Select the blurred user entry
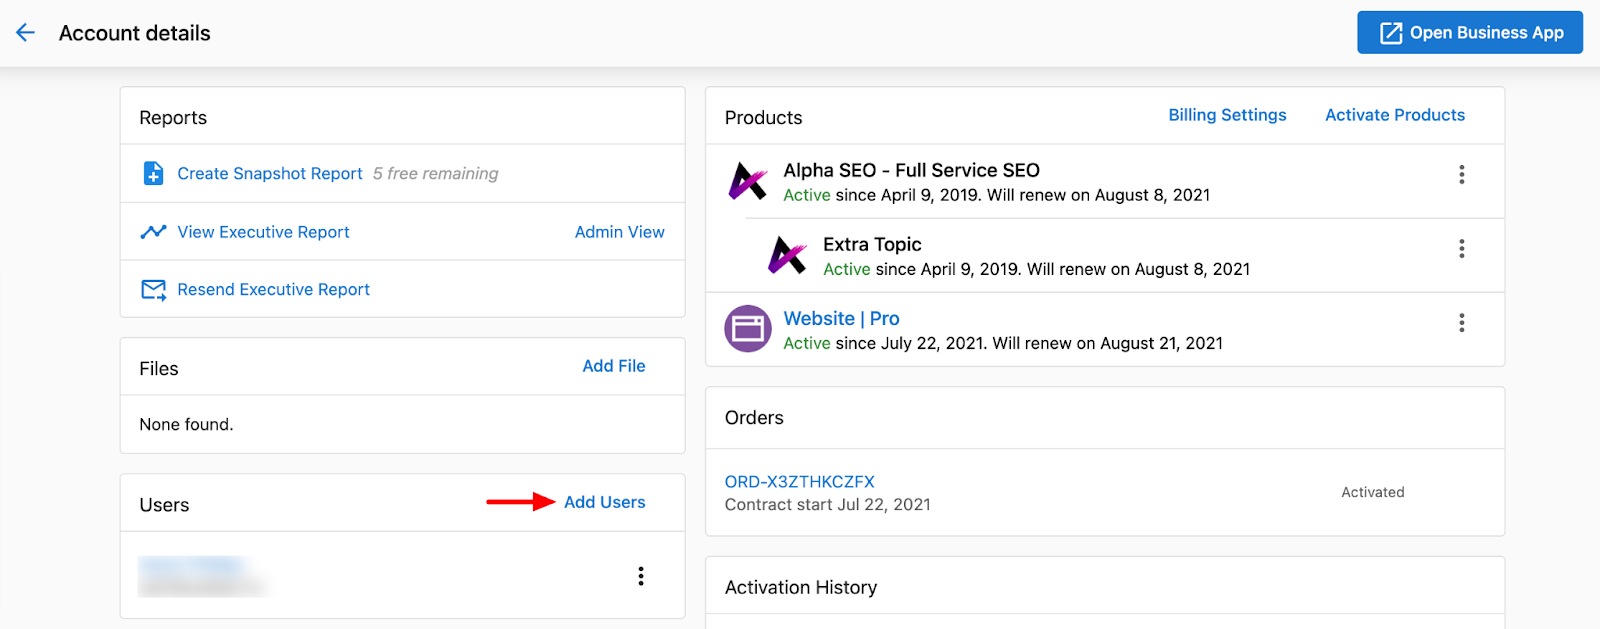Viewport: 1600px width, 629px height. [x=201, y=576]
